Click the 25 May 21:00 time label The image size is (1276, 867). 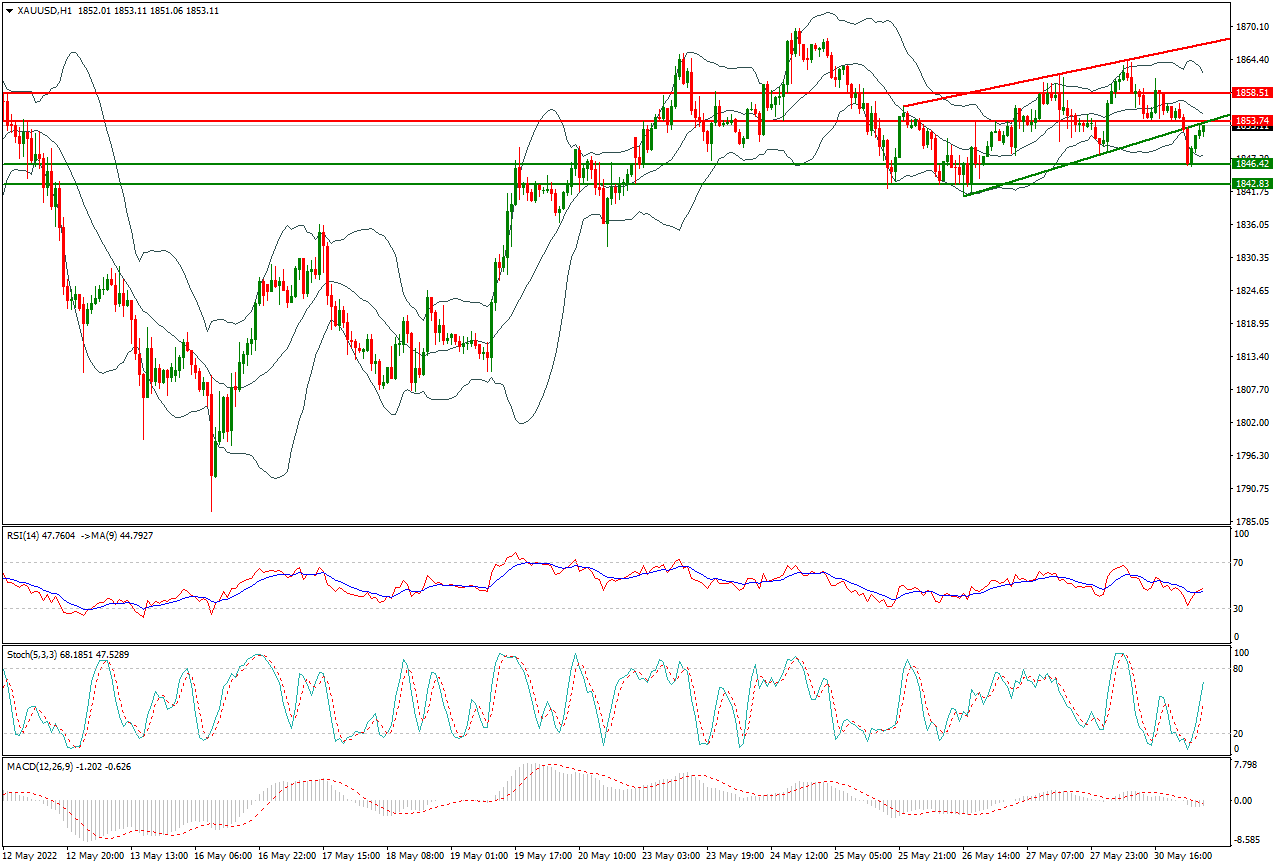point(928,857)
